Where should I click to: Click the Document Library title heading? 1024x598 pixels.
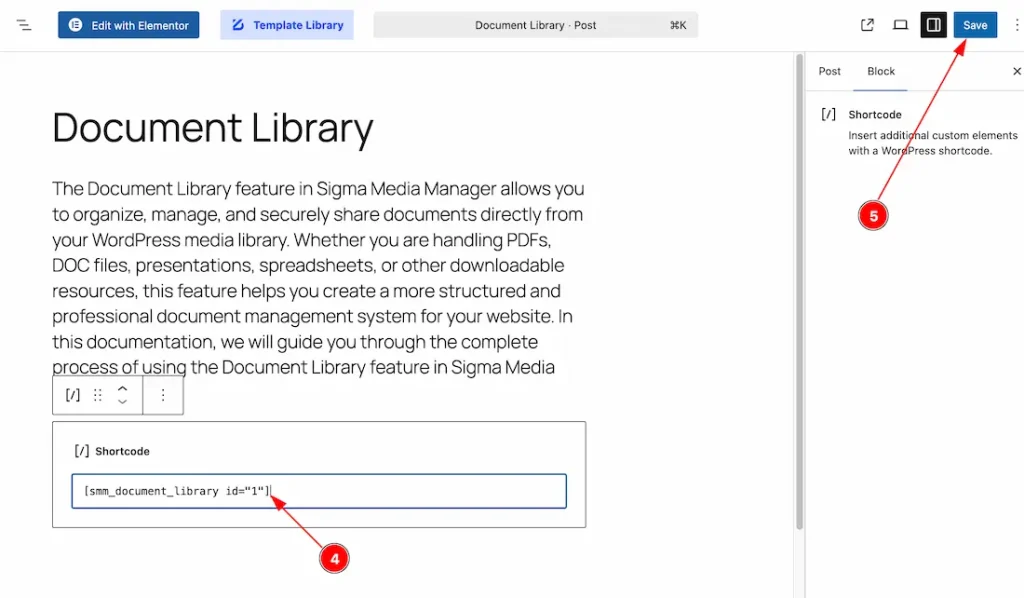pos(213,127)
